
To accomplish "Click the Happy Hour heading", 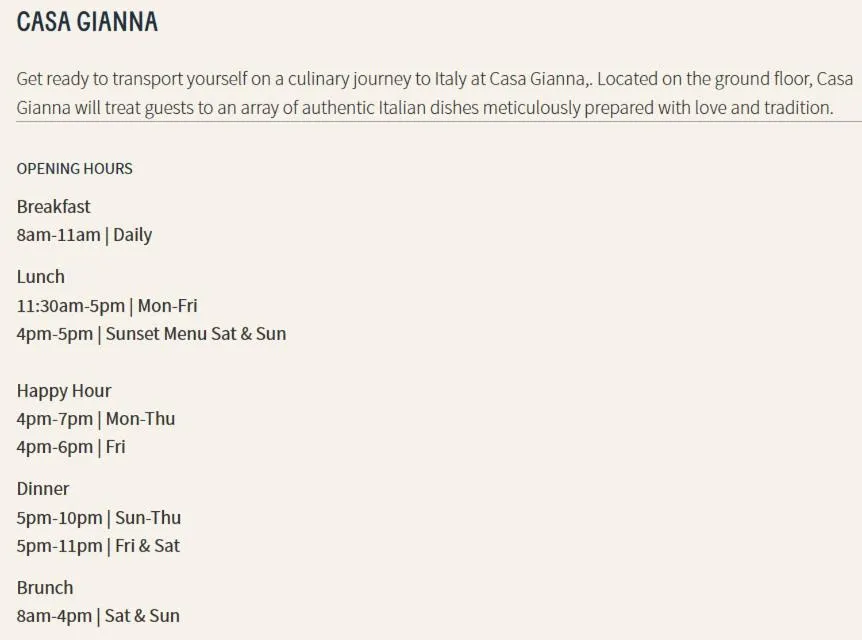I will tap(63, 390).
